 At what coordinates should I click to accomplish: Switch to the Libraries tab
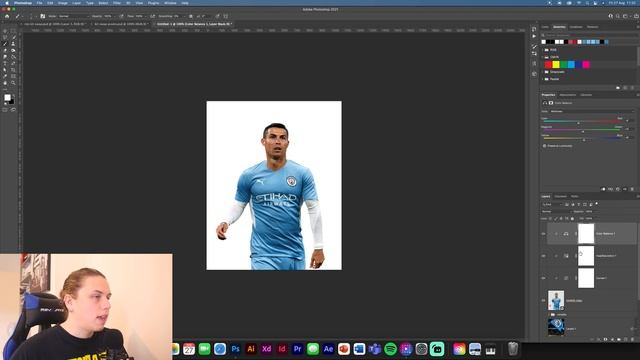point(586,95)
